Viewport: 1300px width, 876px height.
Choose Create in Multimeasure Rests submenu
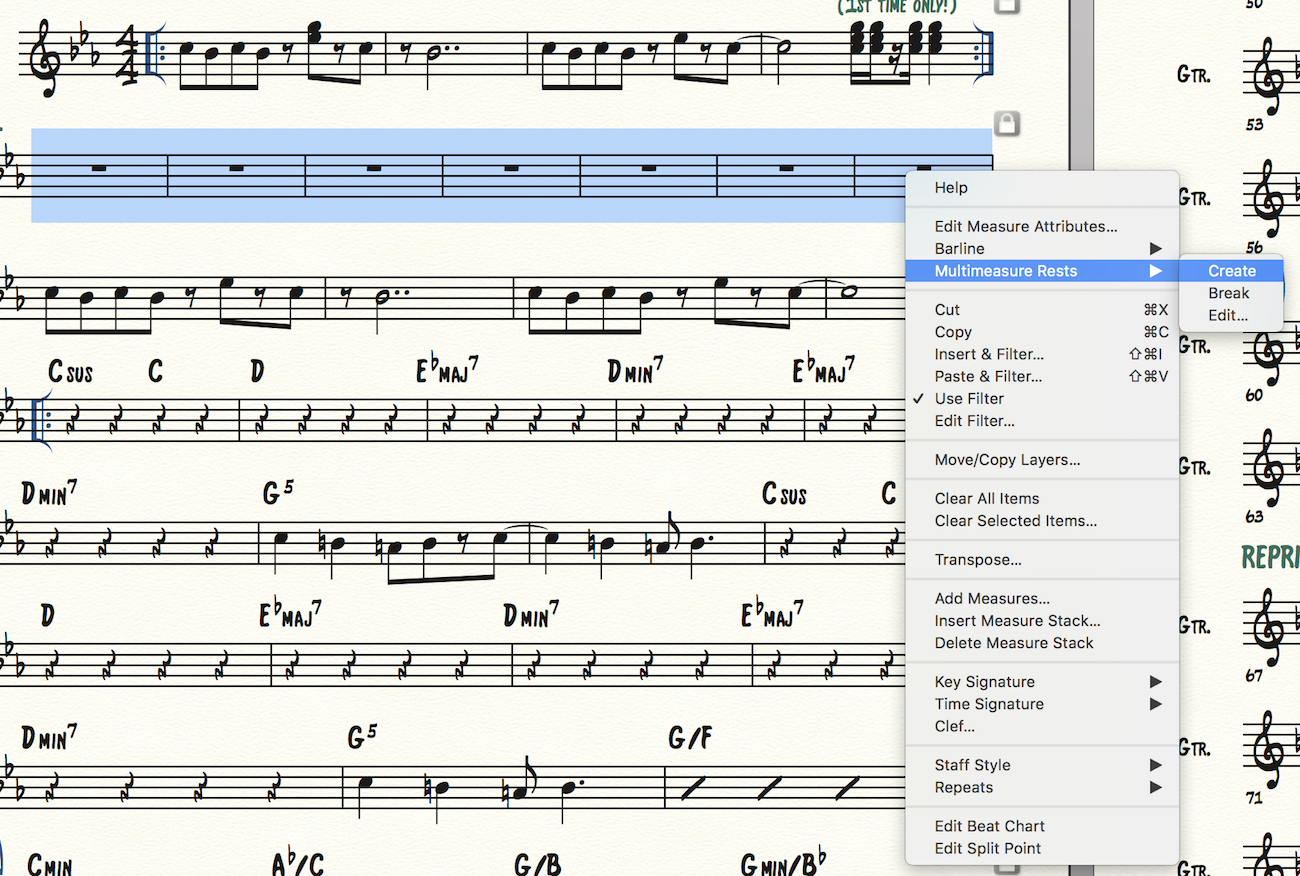[x=1231, y=271]
